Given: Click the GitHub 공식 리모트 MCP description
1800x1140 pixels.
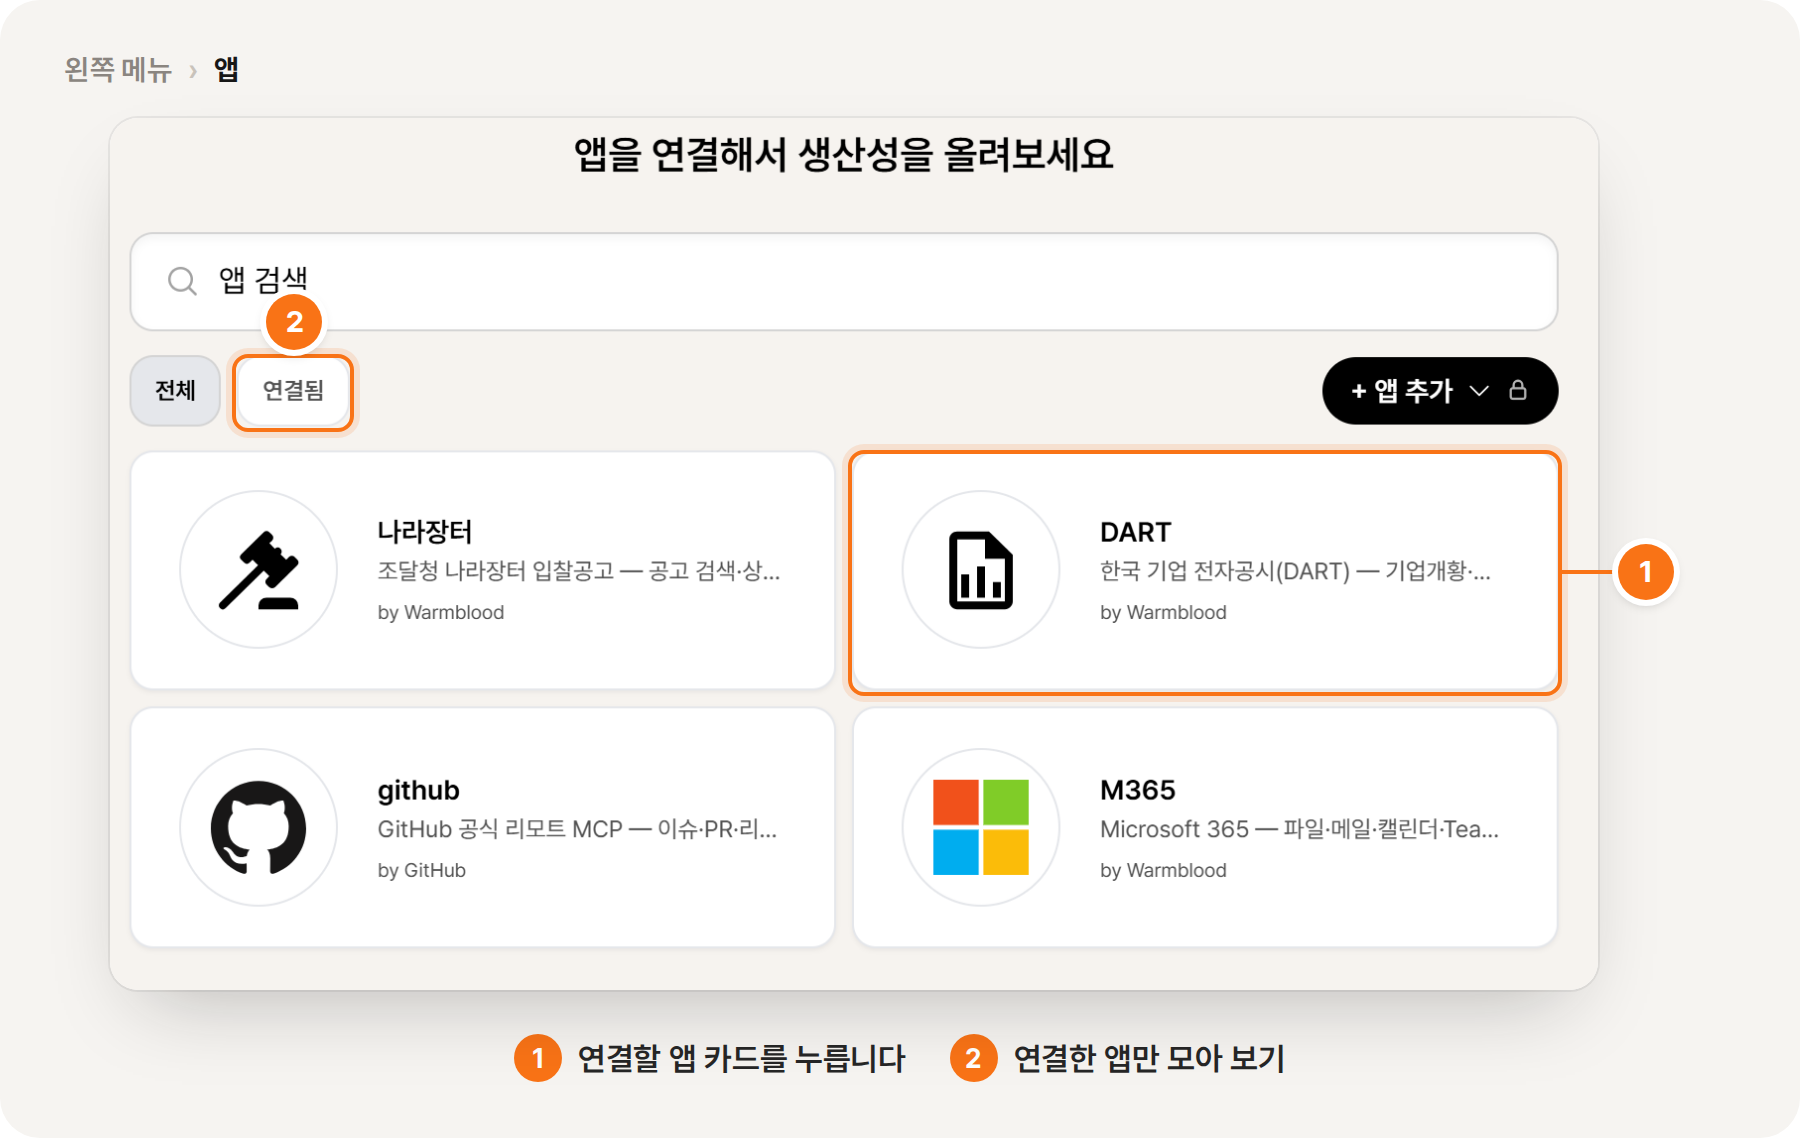Looking at the screenshot, I should (577, 829).
